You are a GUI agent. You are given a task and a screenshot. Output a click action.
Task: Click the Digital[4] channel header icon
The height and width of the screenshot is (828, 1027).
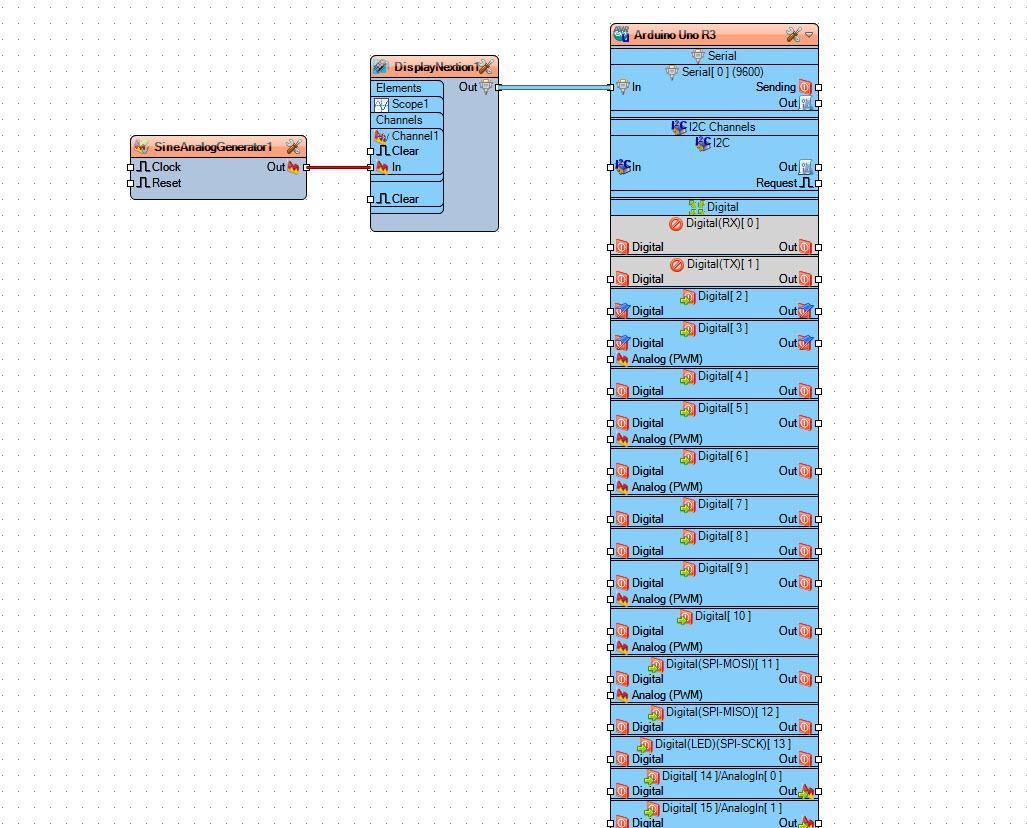pos(687,377)
